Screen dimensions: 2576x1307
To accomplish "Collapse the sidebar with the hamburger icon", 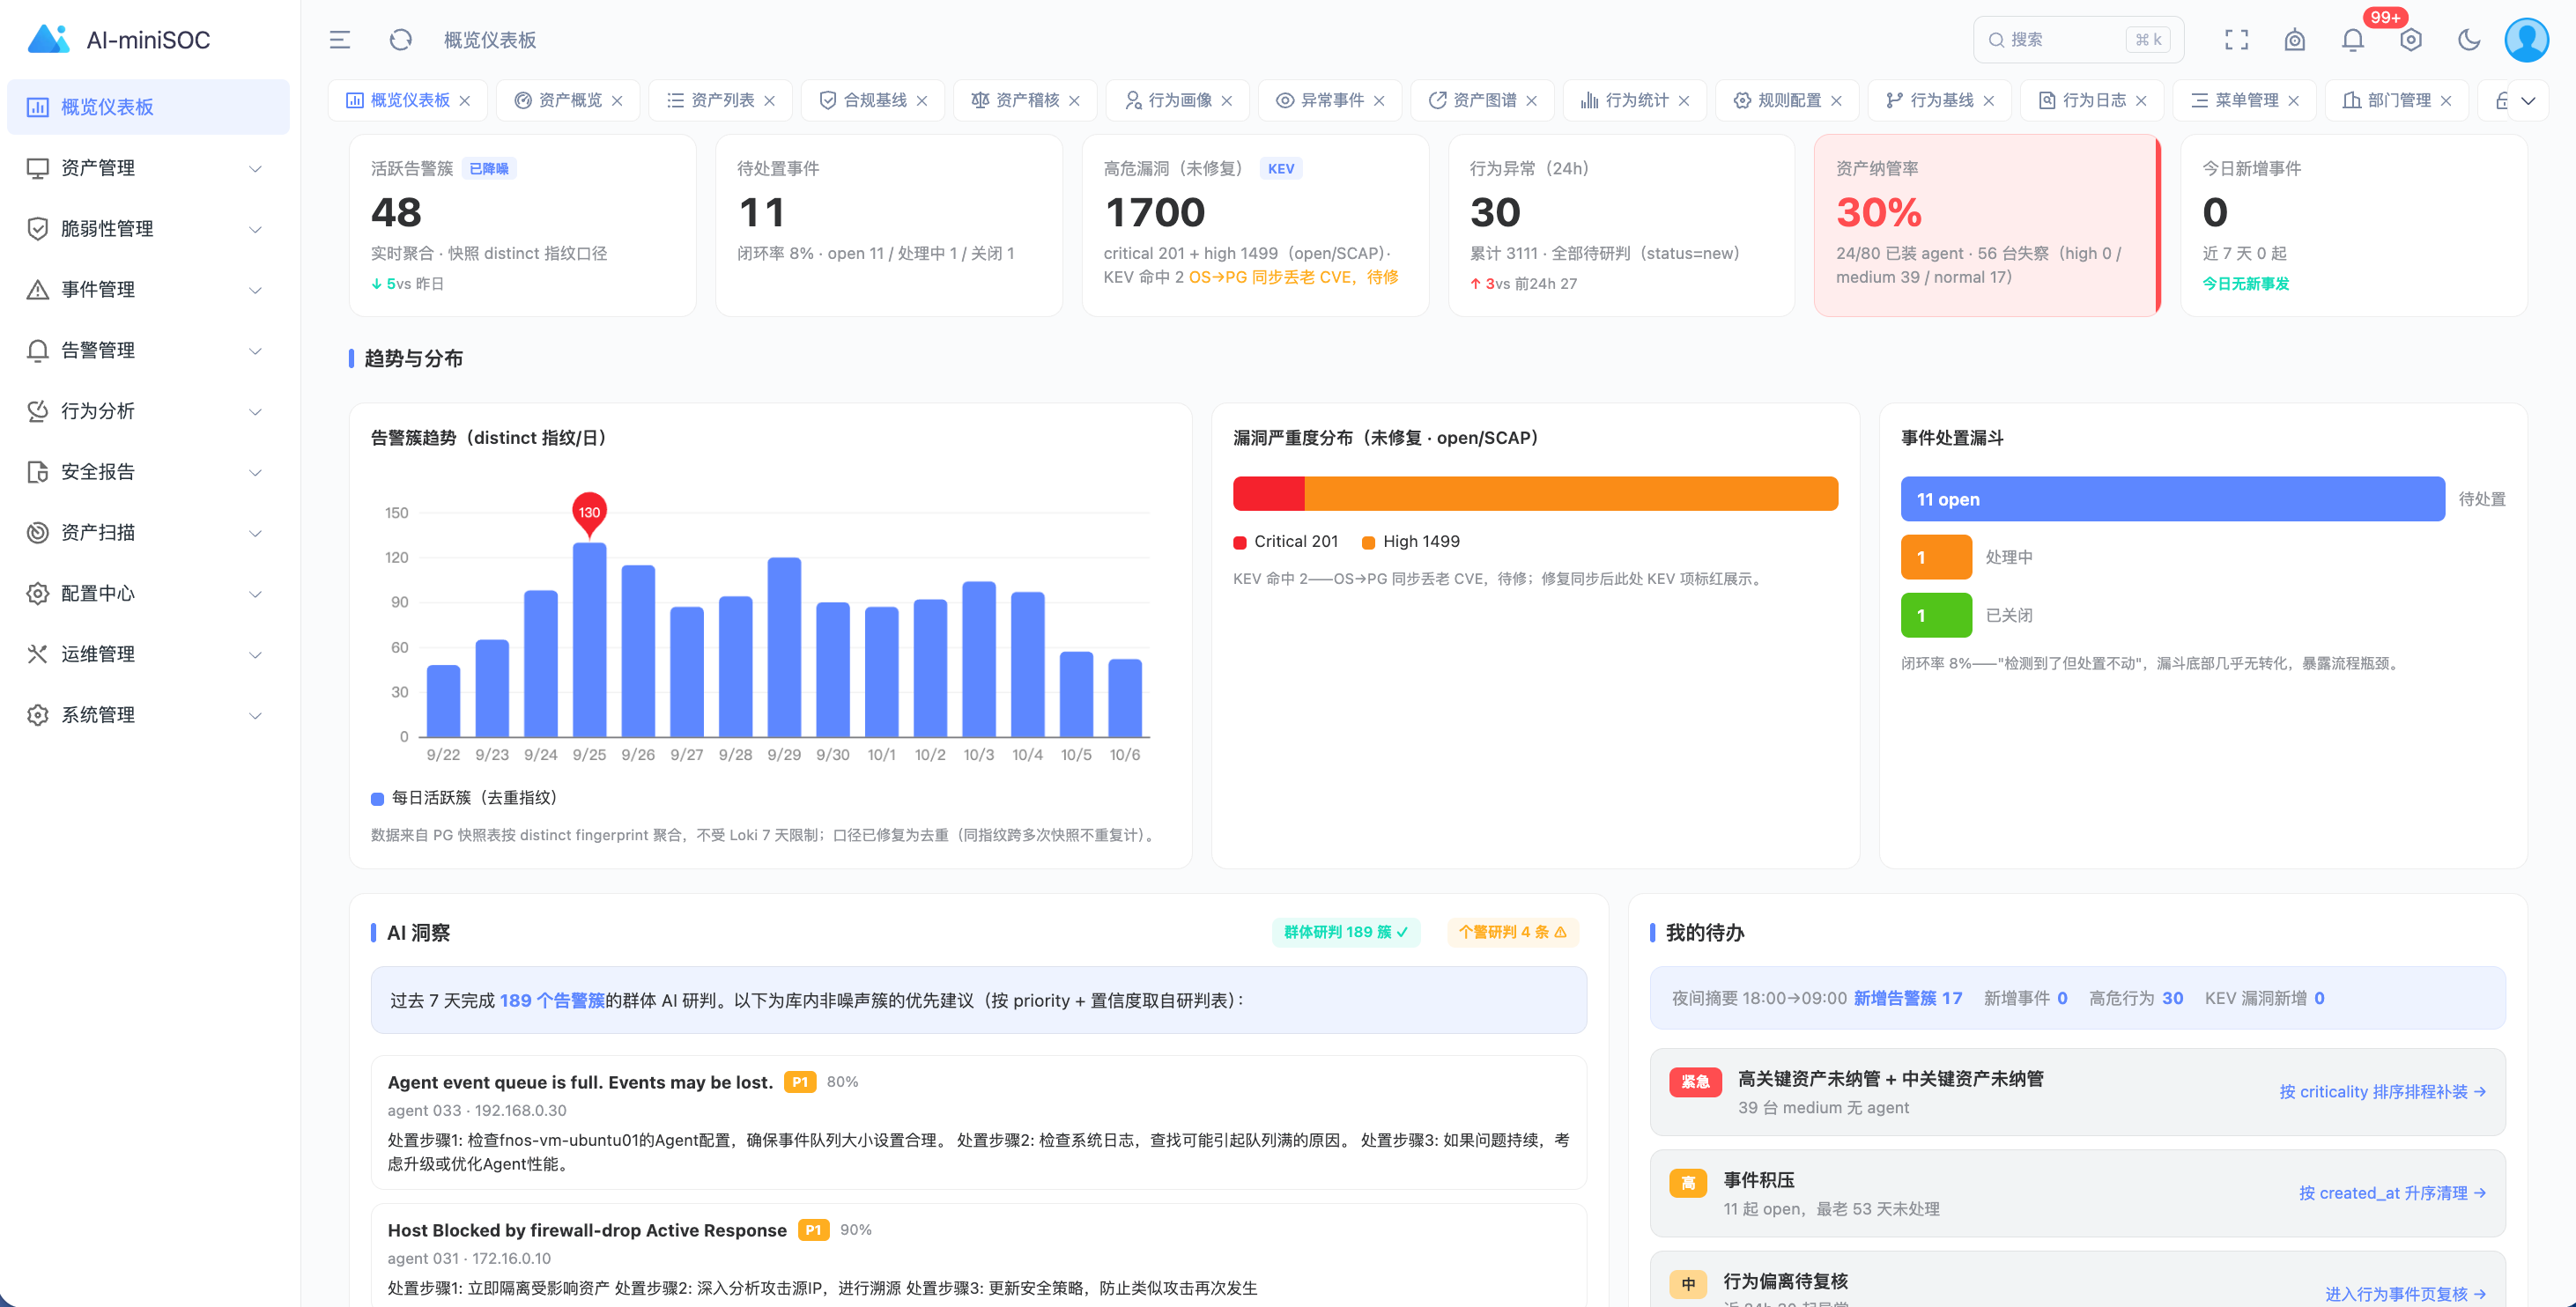I will 340,40.
